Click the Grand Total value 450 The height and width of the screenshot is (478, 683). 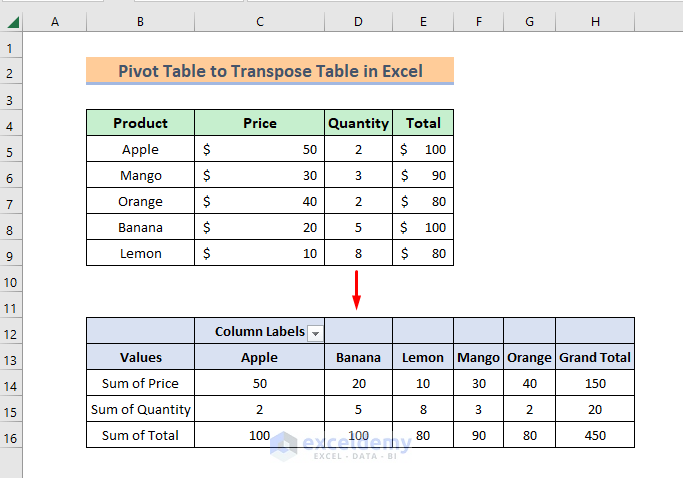594,435
